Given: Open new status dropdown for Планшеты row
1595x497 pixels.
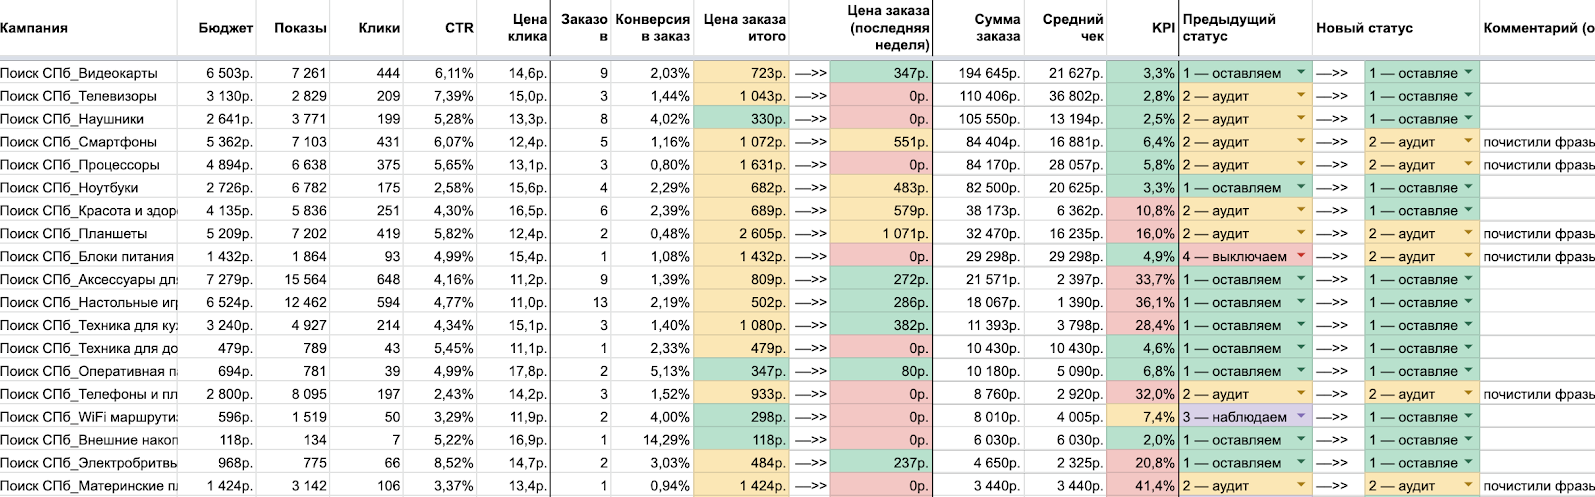Looking at the screenshot, I should (1468, 234).
